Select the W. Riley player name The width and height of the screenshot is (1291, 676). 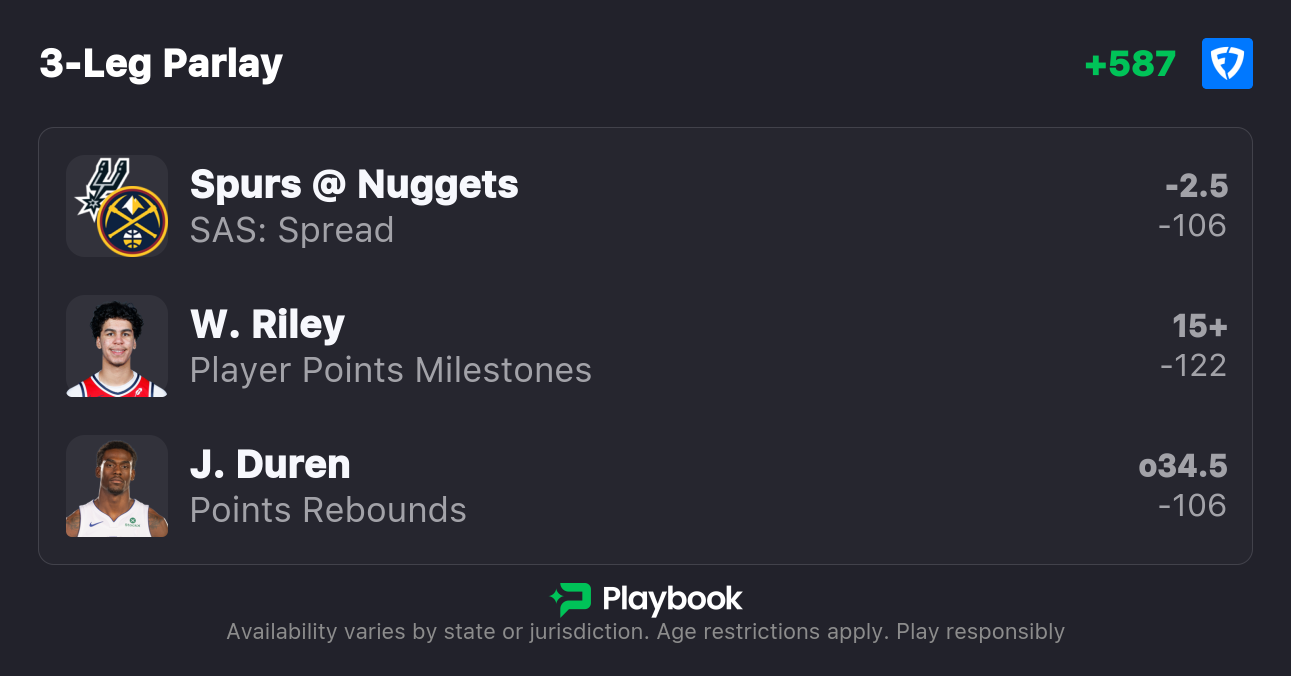[x=267, y=324]
